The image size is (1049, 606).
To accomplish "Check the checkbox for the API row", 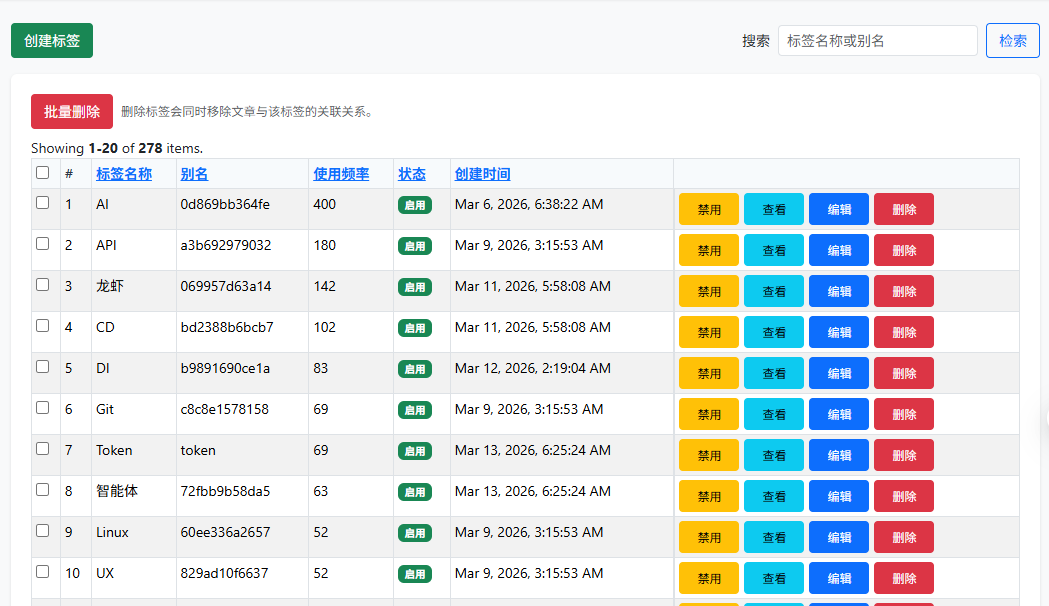I will coord(43,243).
